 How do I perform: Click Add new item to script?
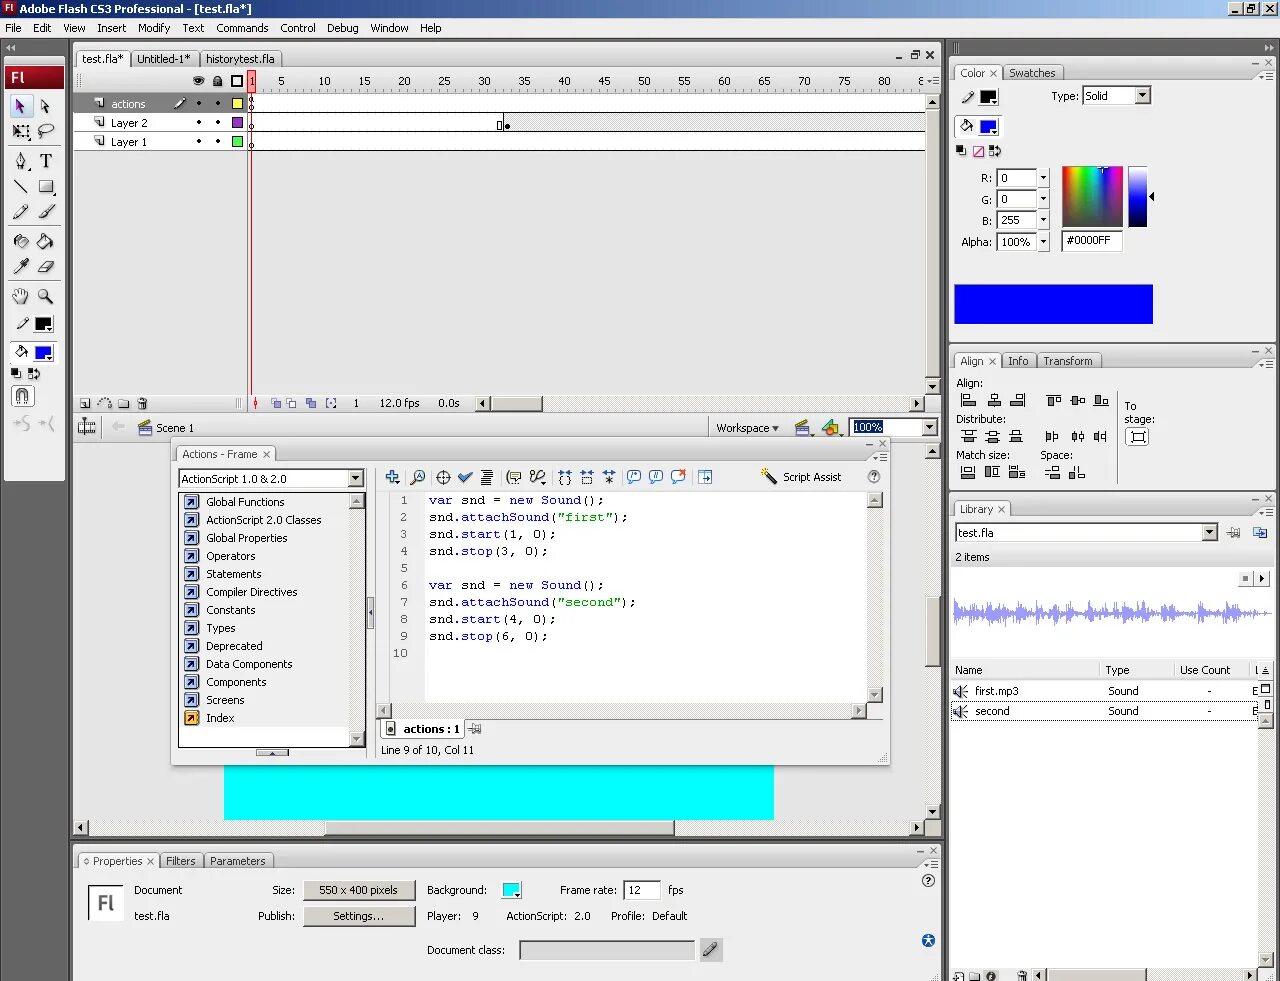[392, 477]
